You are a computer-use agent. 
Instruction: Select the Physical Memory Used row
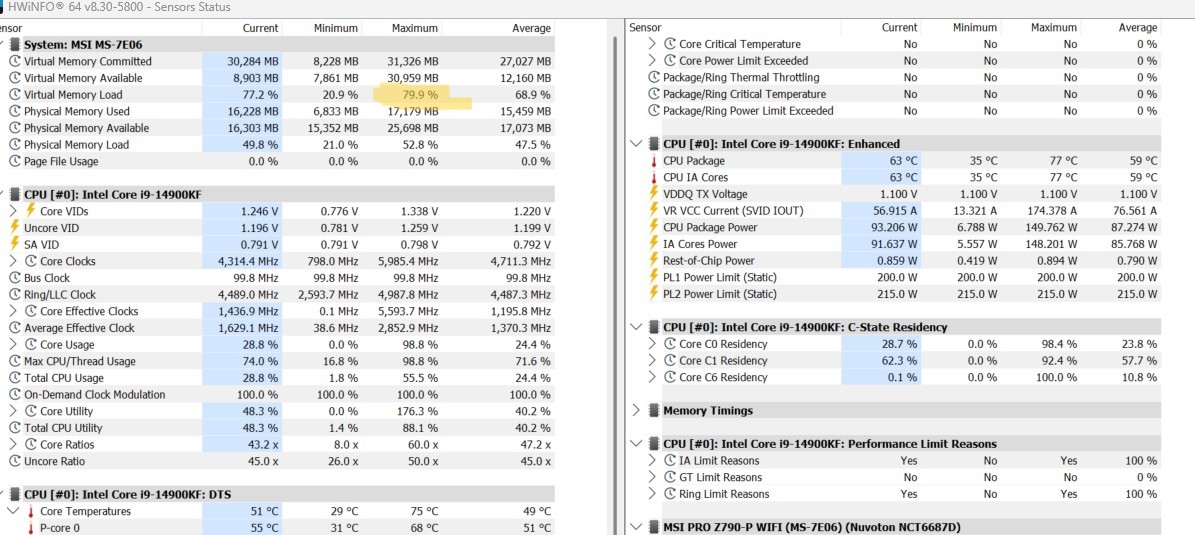point(77,111)
